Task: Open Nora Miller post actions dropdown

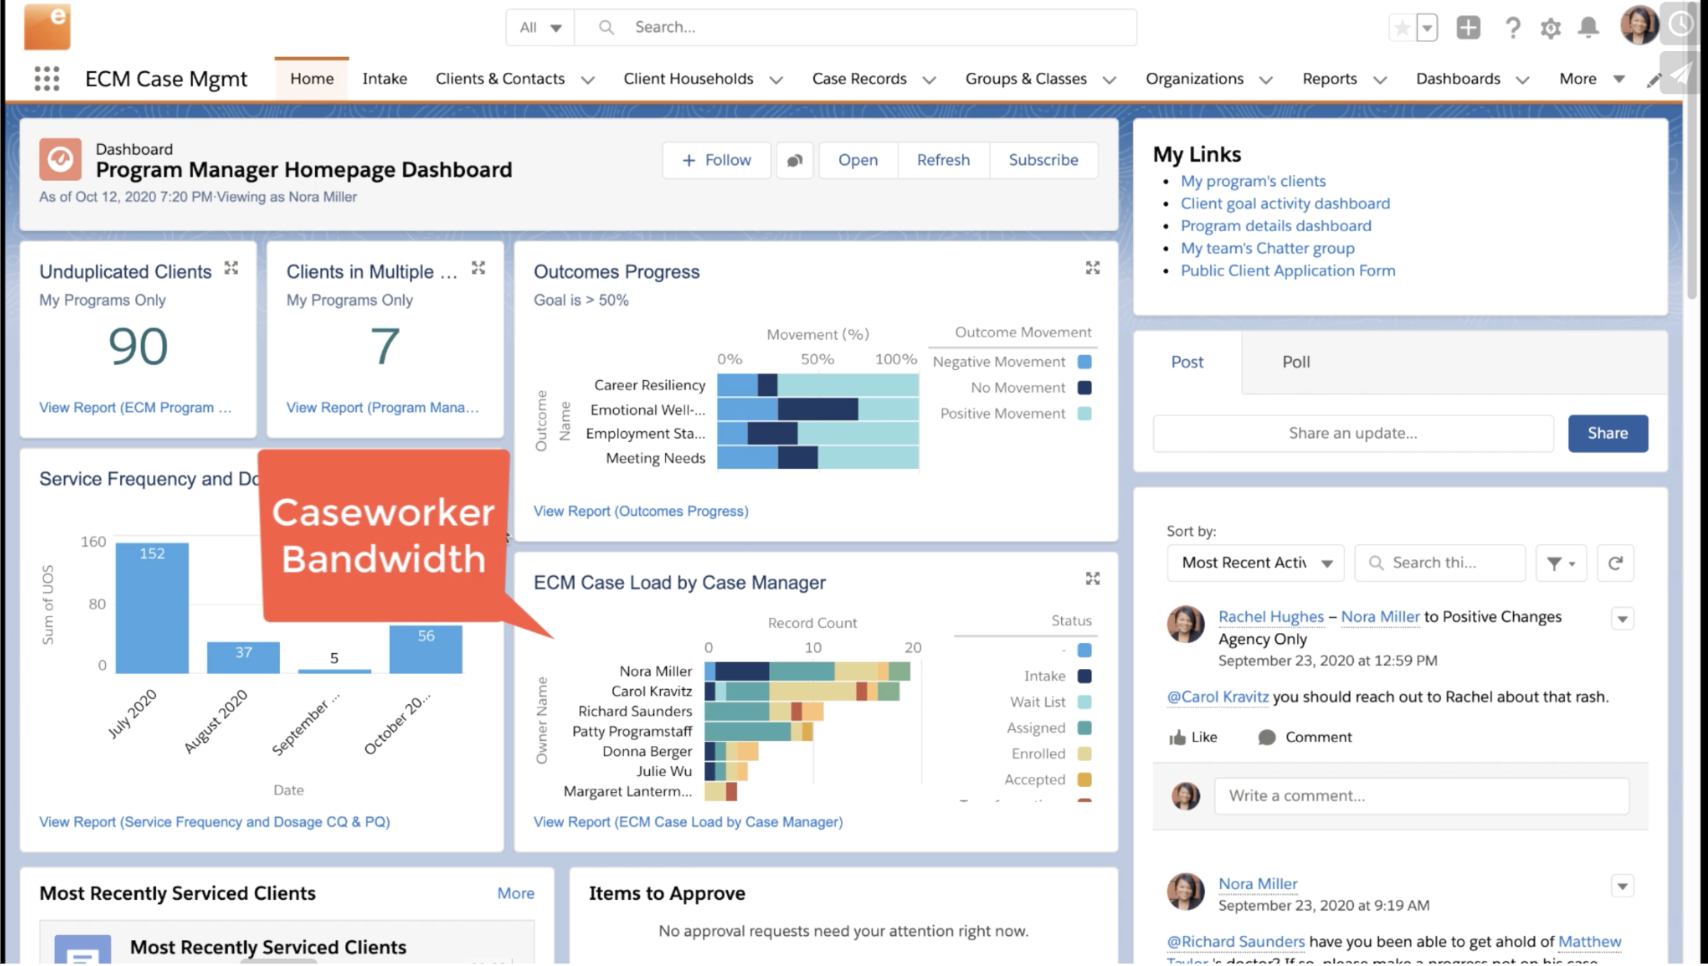Action: (1622, 886)
